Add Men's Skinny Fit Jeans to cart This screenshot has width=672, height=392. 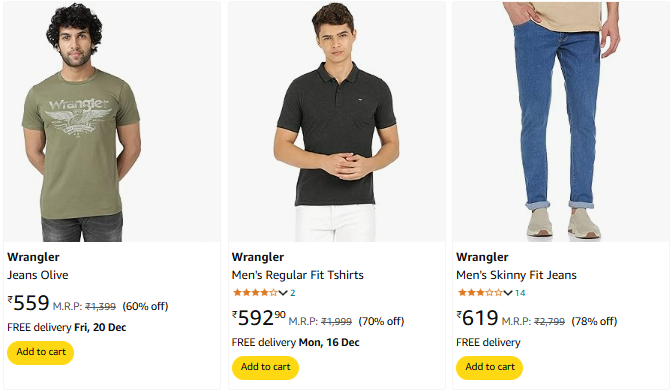(x=489, y=368)
